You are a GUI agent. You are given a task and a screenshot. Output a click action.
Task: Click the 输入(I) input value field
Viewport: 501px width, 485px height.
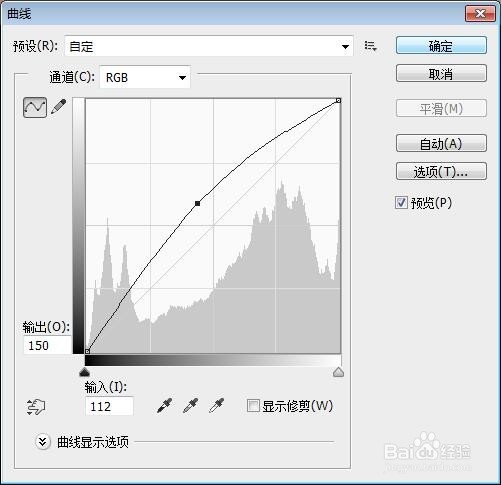coord(109,406)
